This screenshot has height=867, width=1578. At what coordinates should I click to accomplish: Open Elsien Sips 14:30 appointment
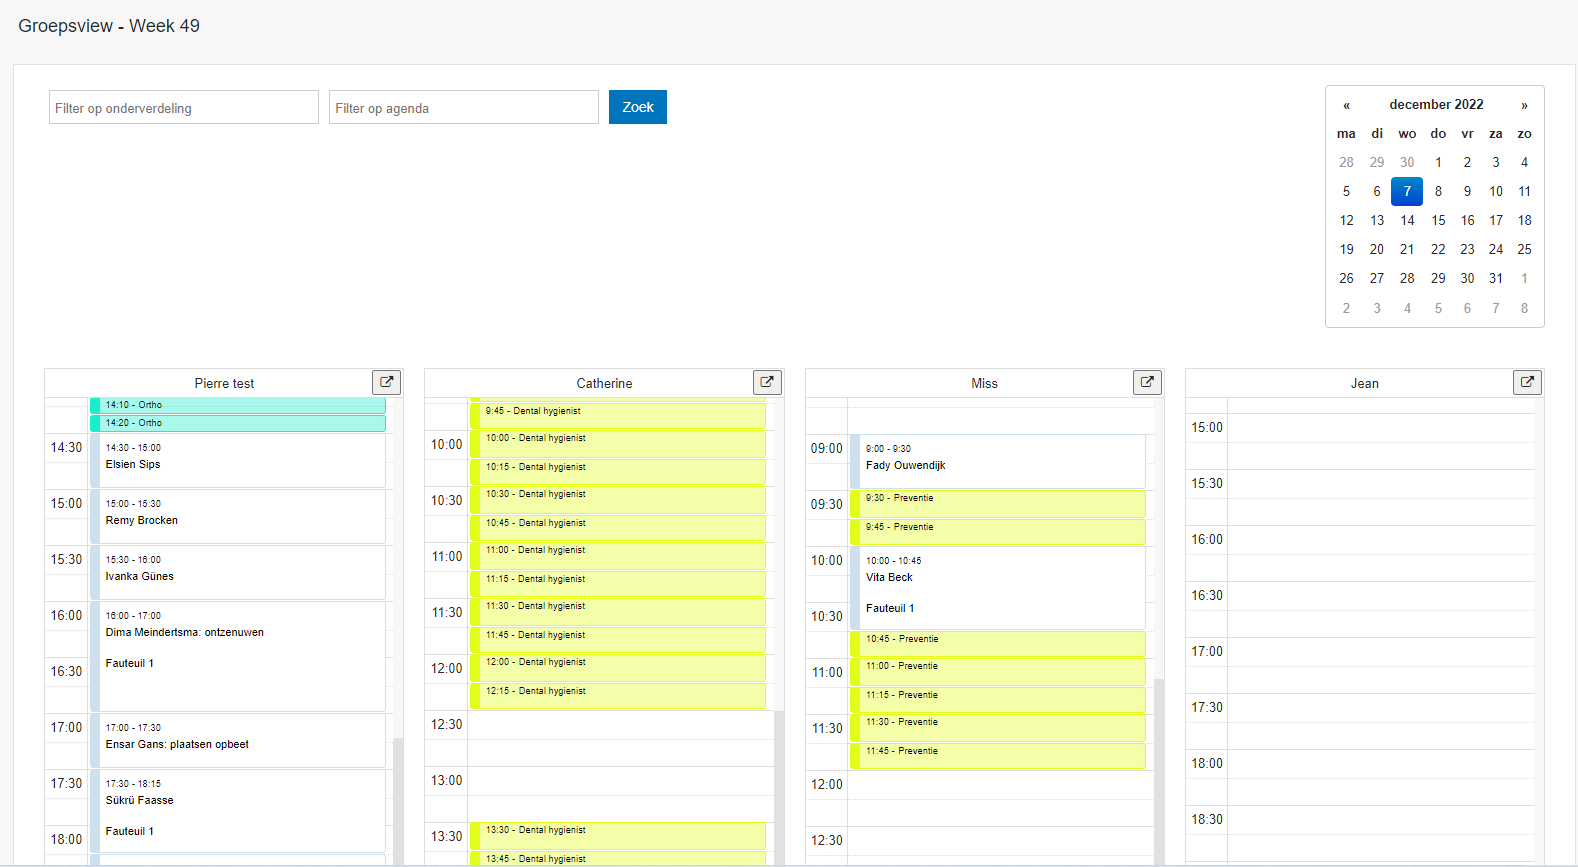coord(238,461)
